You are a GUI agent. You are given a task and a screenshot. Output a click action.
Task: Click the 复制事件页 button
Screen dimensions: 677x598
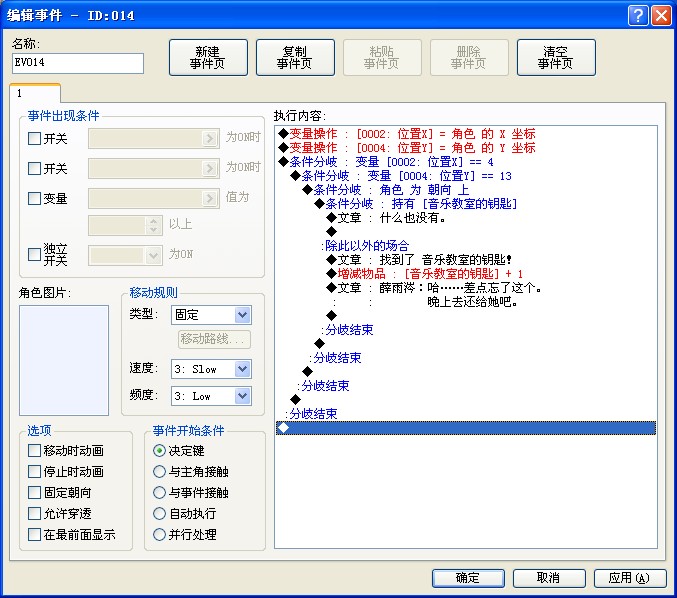pos(295,57)
